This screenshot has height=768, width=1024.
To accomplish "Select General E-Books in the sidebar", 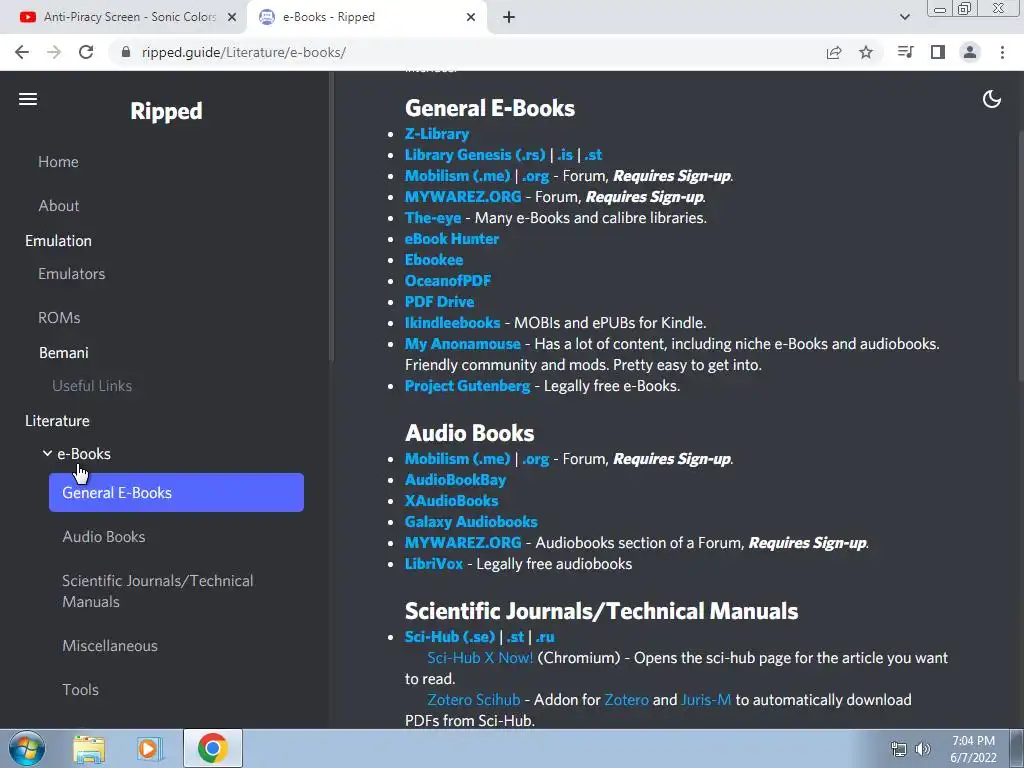I will coord(176,492).
